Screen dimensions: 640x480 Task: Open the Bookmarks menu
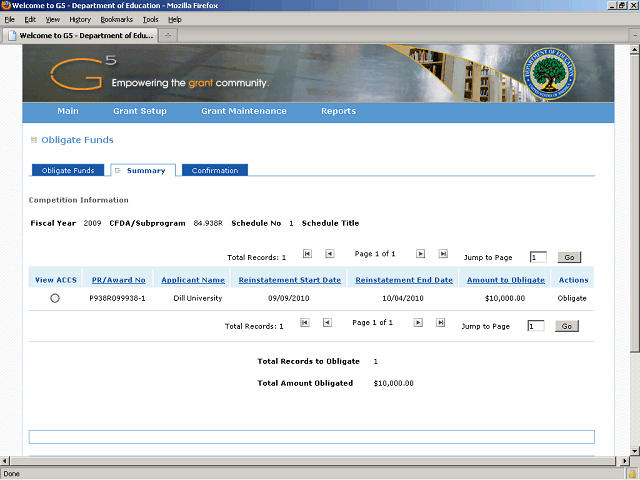tap(117, 20)
